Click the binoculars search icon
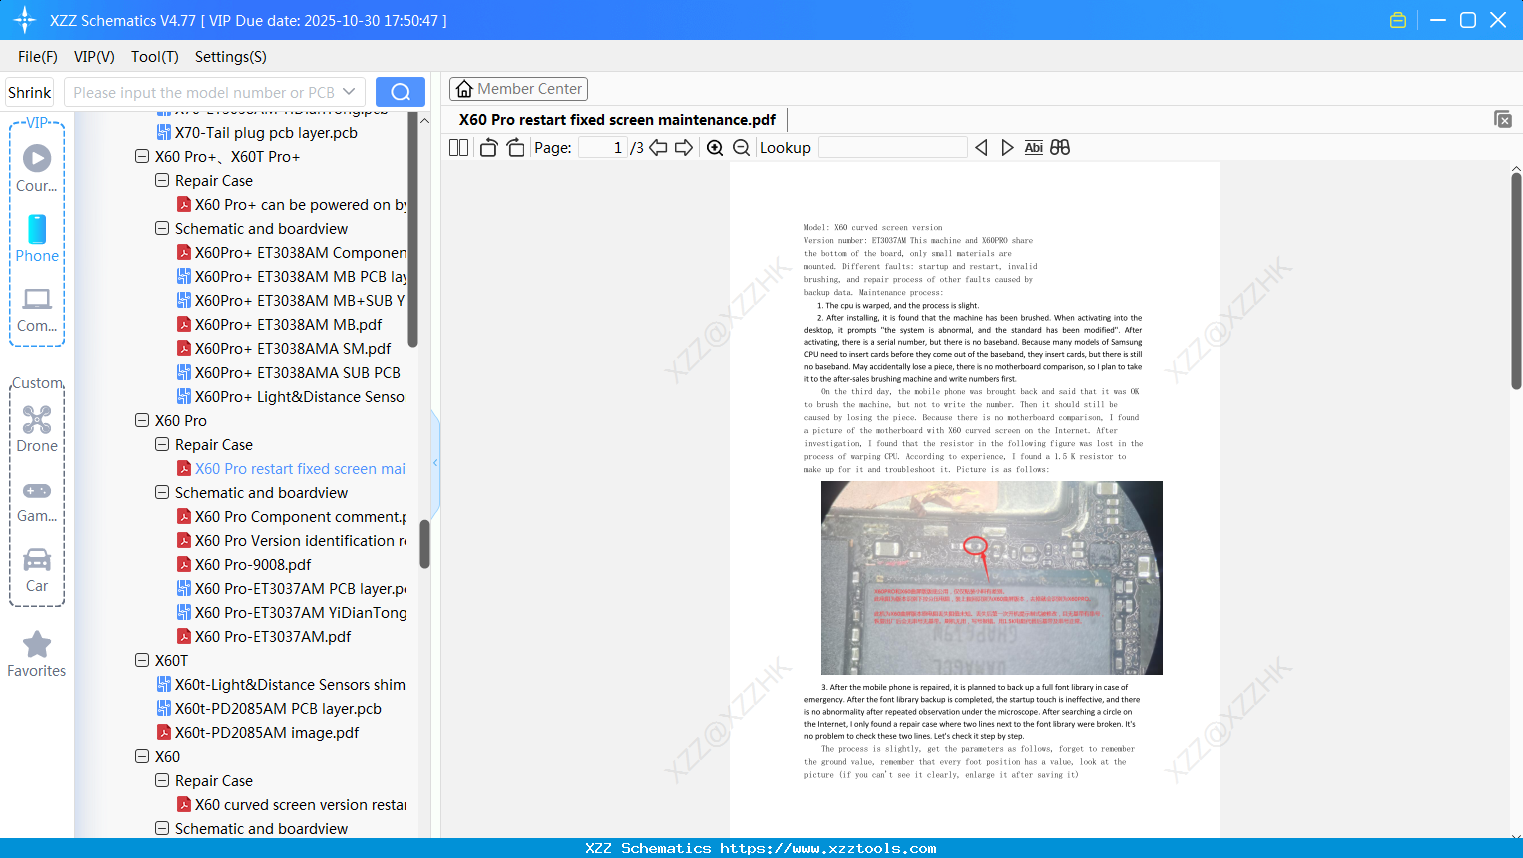The image size is (1523, 858). pyautogui.click(x=1060, y=148)
